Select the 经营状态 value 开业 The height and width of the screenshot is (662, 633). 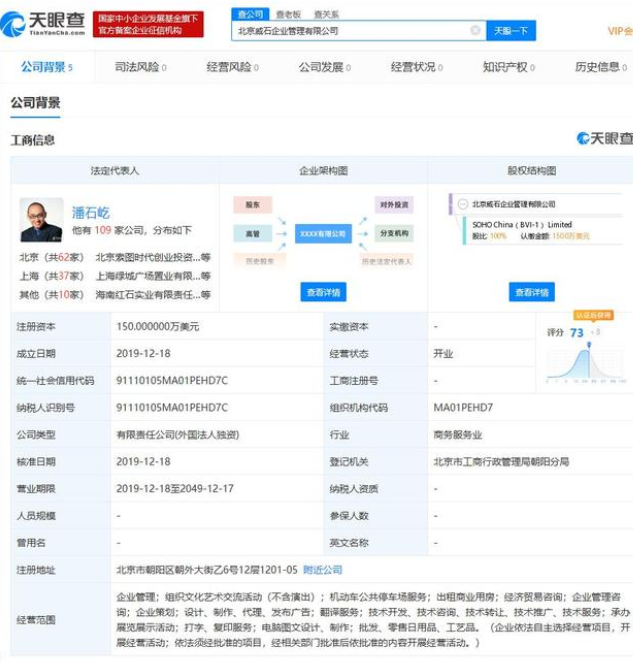pos(443,353)
